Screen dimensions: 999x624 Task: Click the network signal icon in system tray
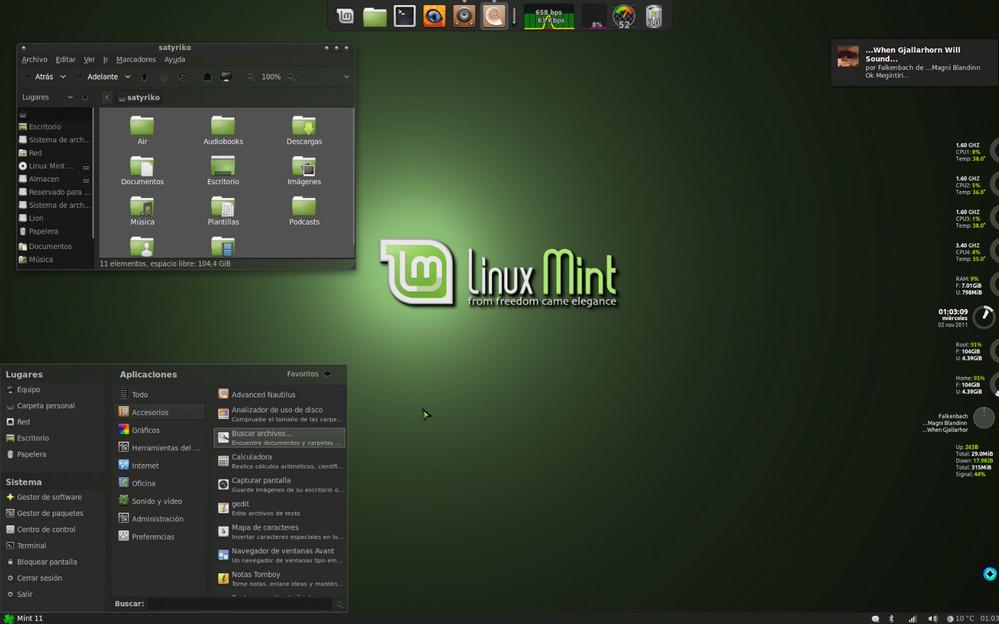[x=912, y=618]
